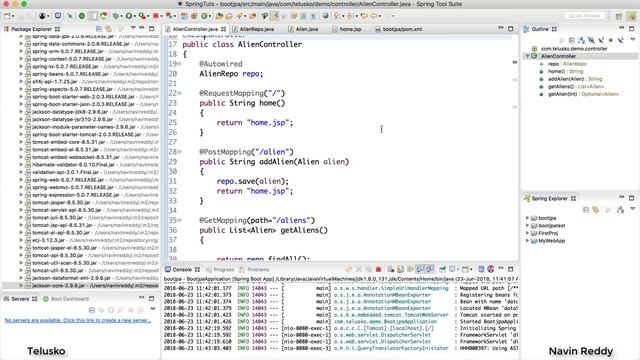Select addAlien(Alien) method in Outline
The height and width of the screenshot is (360, 640).
coord(575,79)
